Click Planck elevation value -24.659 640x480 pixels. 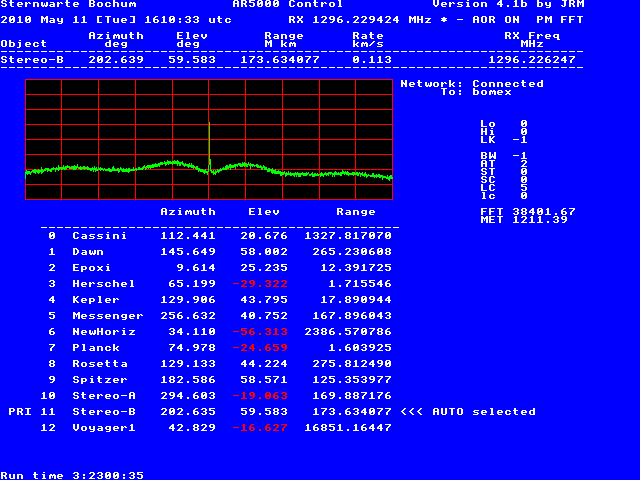coord(260,348)
